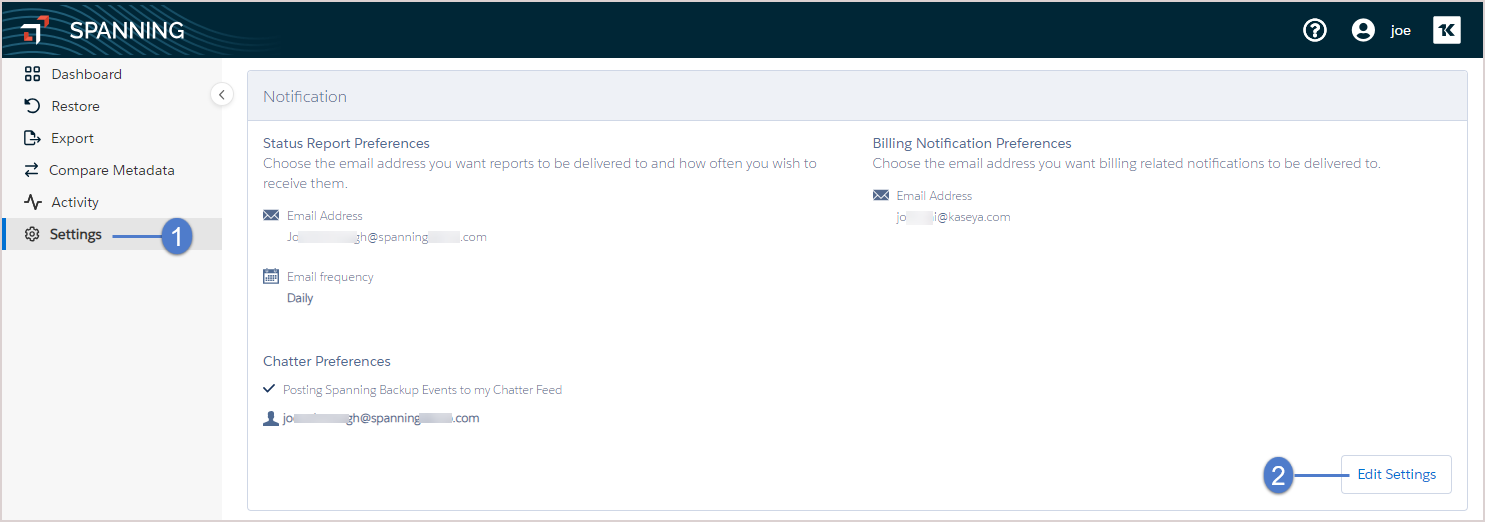Click the joe username in the header
The height and width of the screenshot is (522, 1485).
pos(1400,31)
